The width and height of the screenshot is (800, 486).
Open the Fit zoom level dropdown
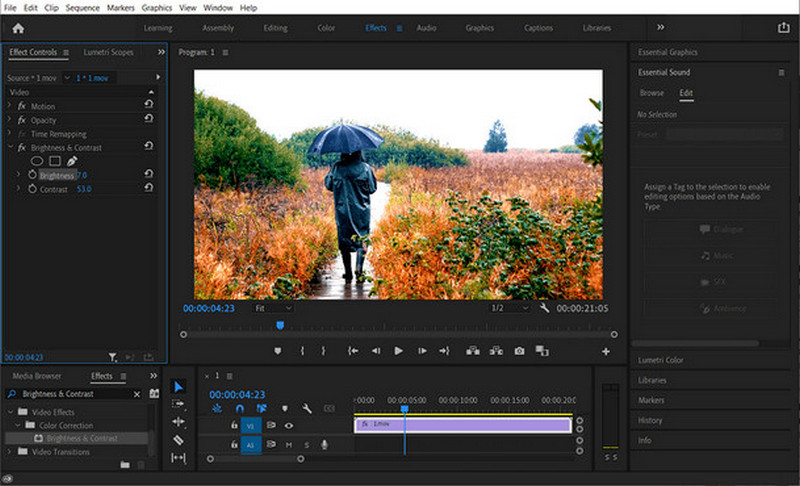273,308
